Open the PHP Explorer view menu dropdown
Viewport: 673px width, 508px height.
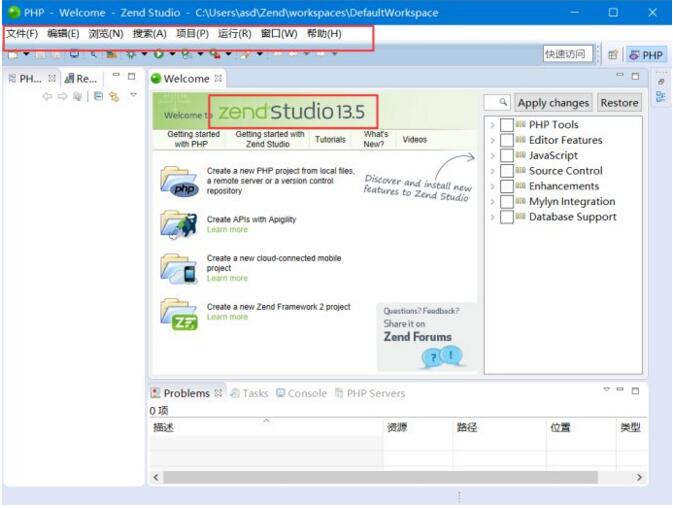(x=133, y=94)
